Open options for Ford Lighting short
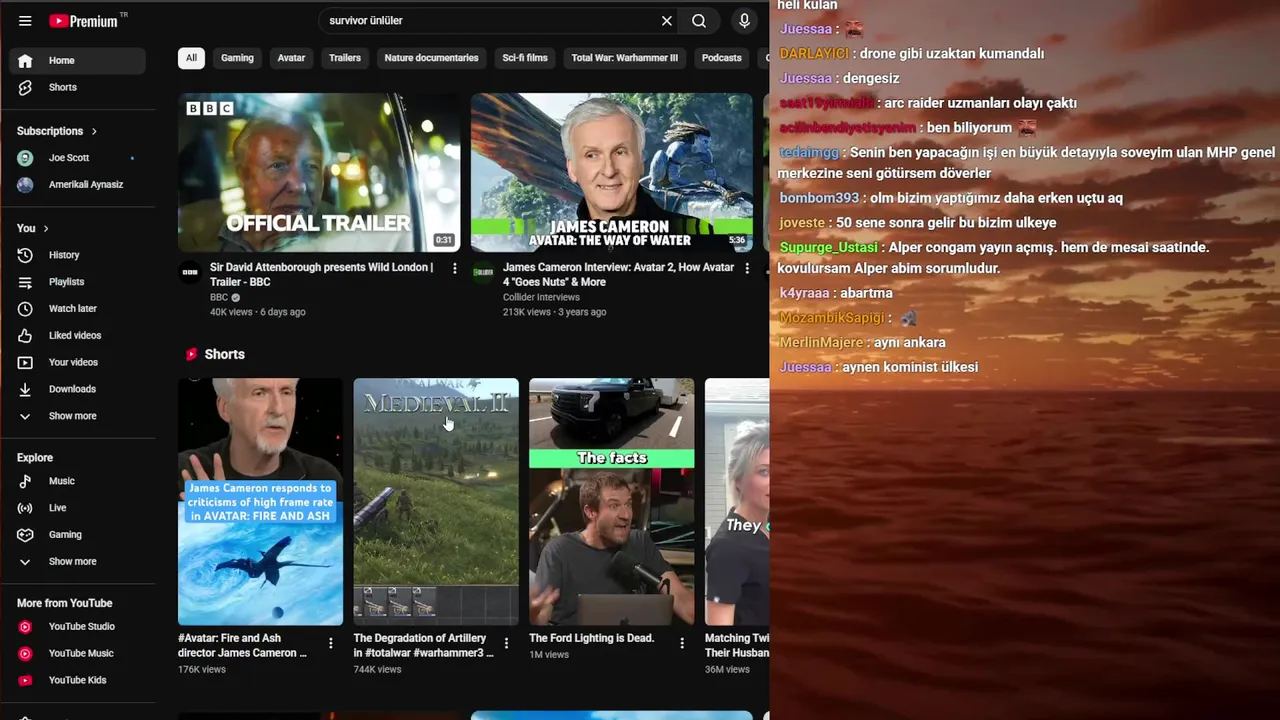The width and height of the screenshot is (1280, 720). coord(682,643)
